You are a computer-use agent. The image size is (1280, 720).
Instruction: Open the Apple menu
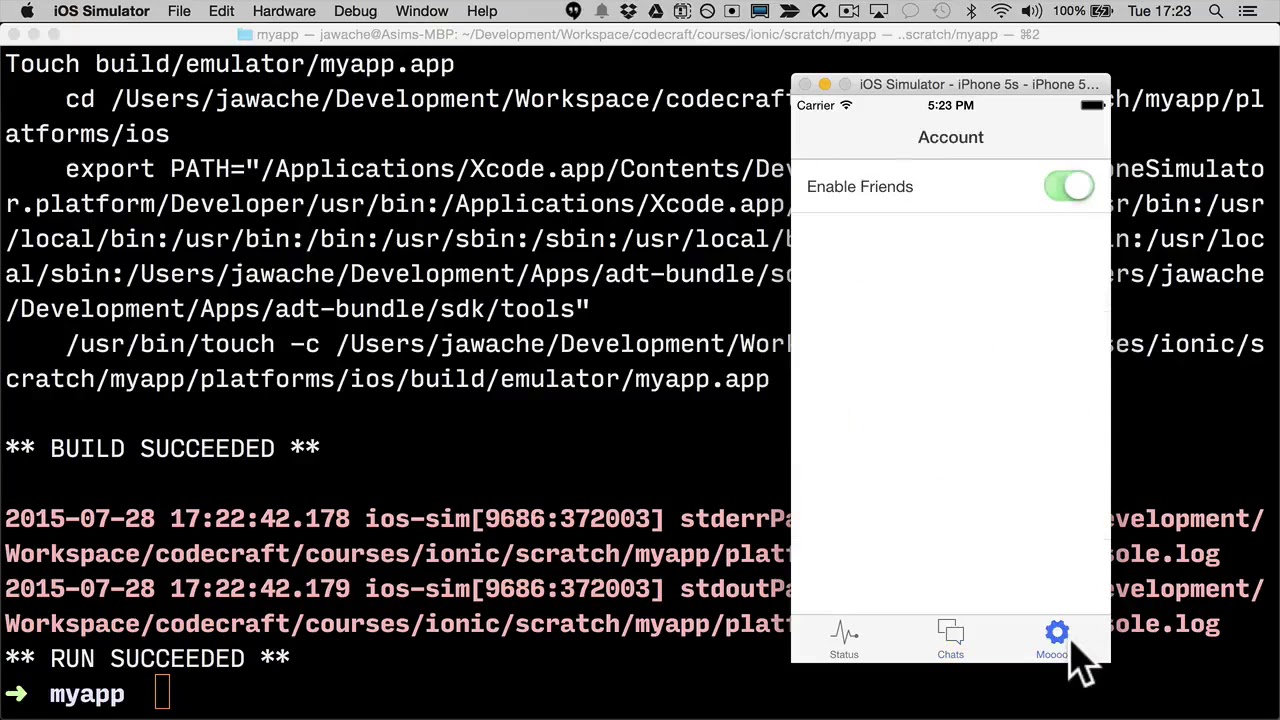27,11
